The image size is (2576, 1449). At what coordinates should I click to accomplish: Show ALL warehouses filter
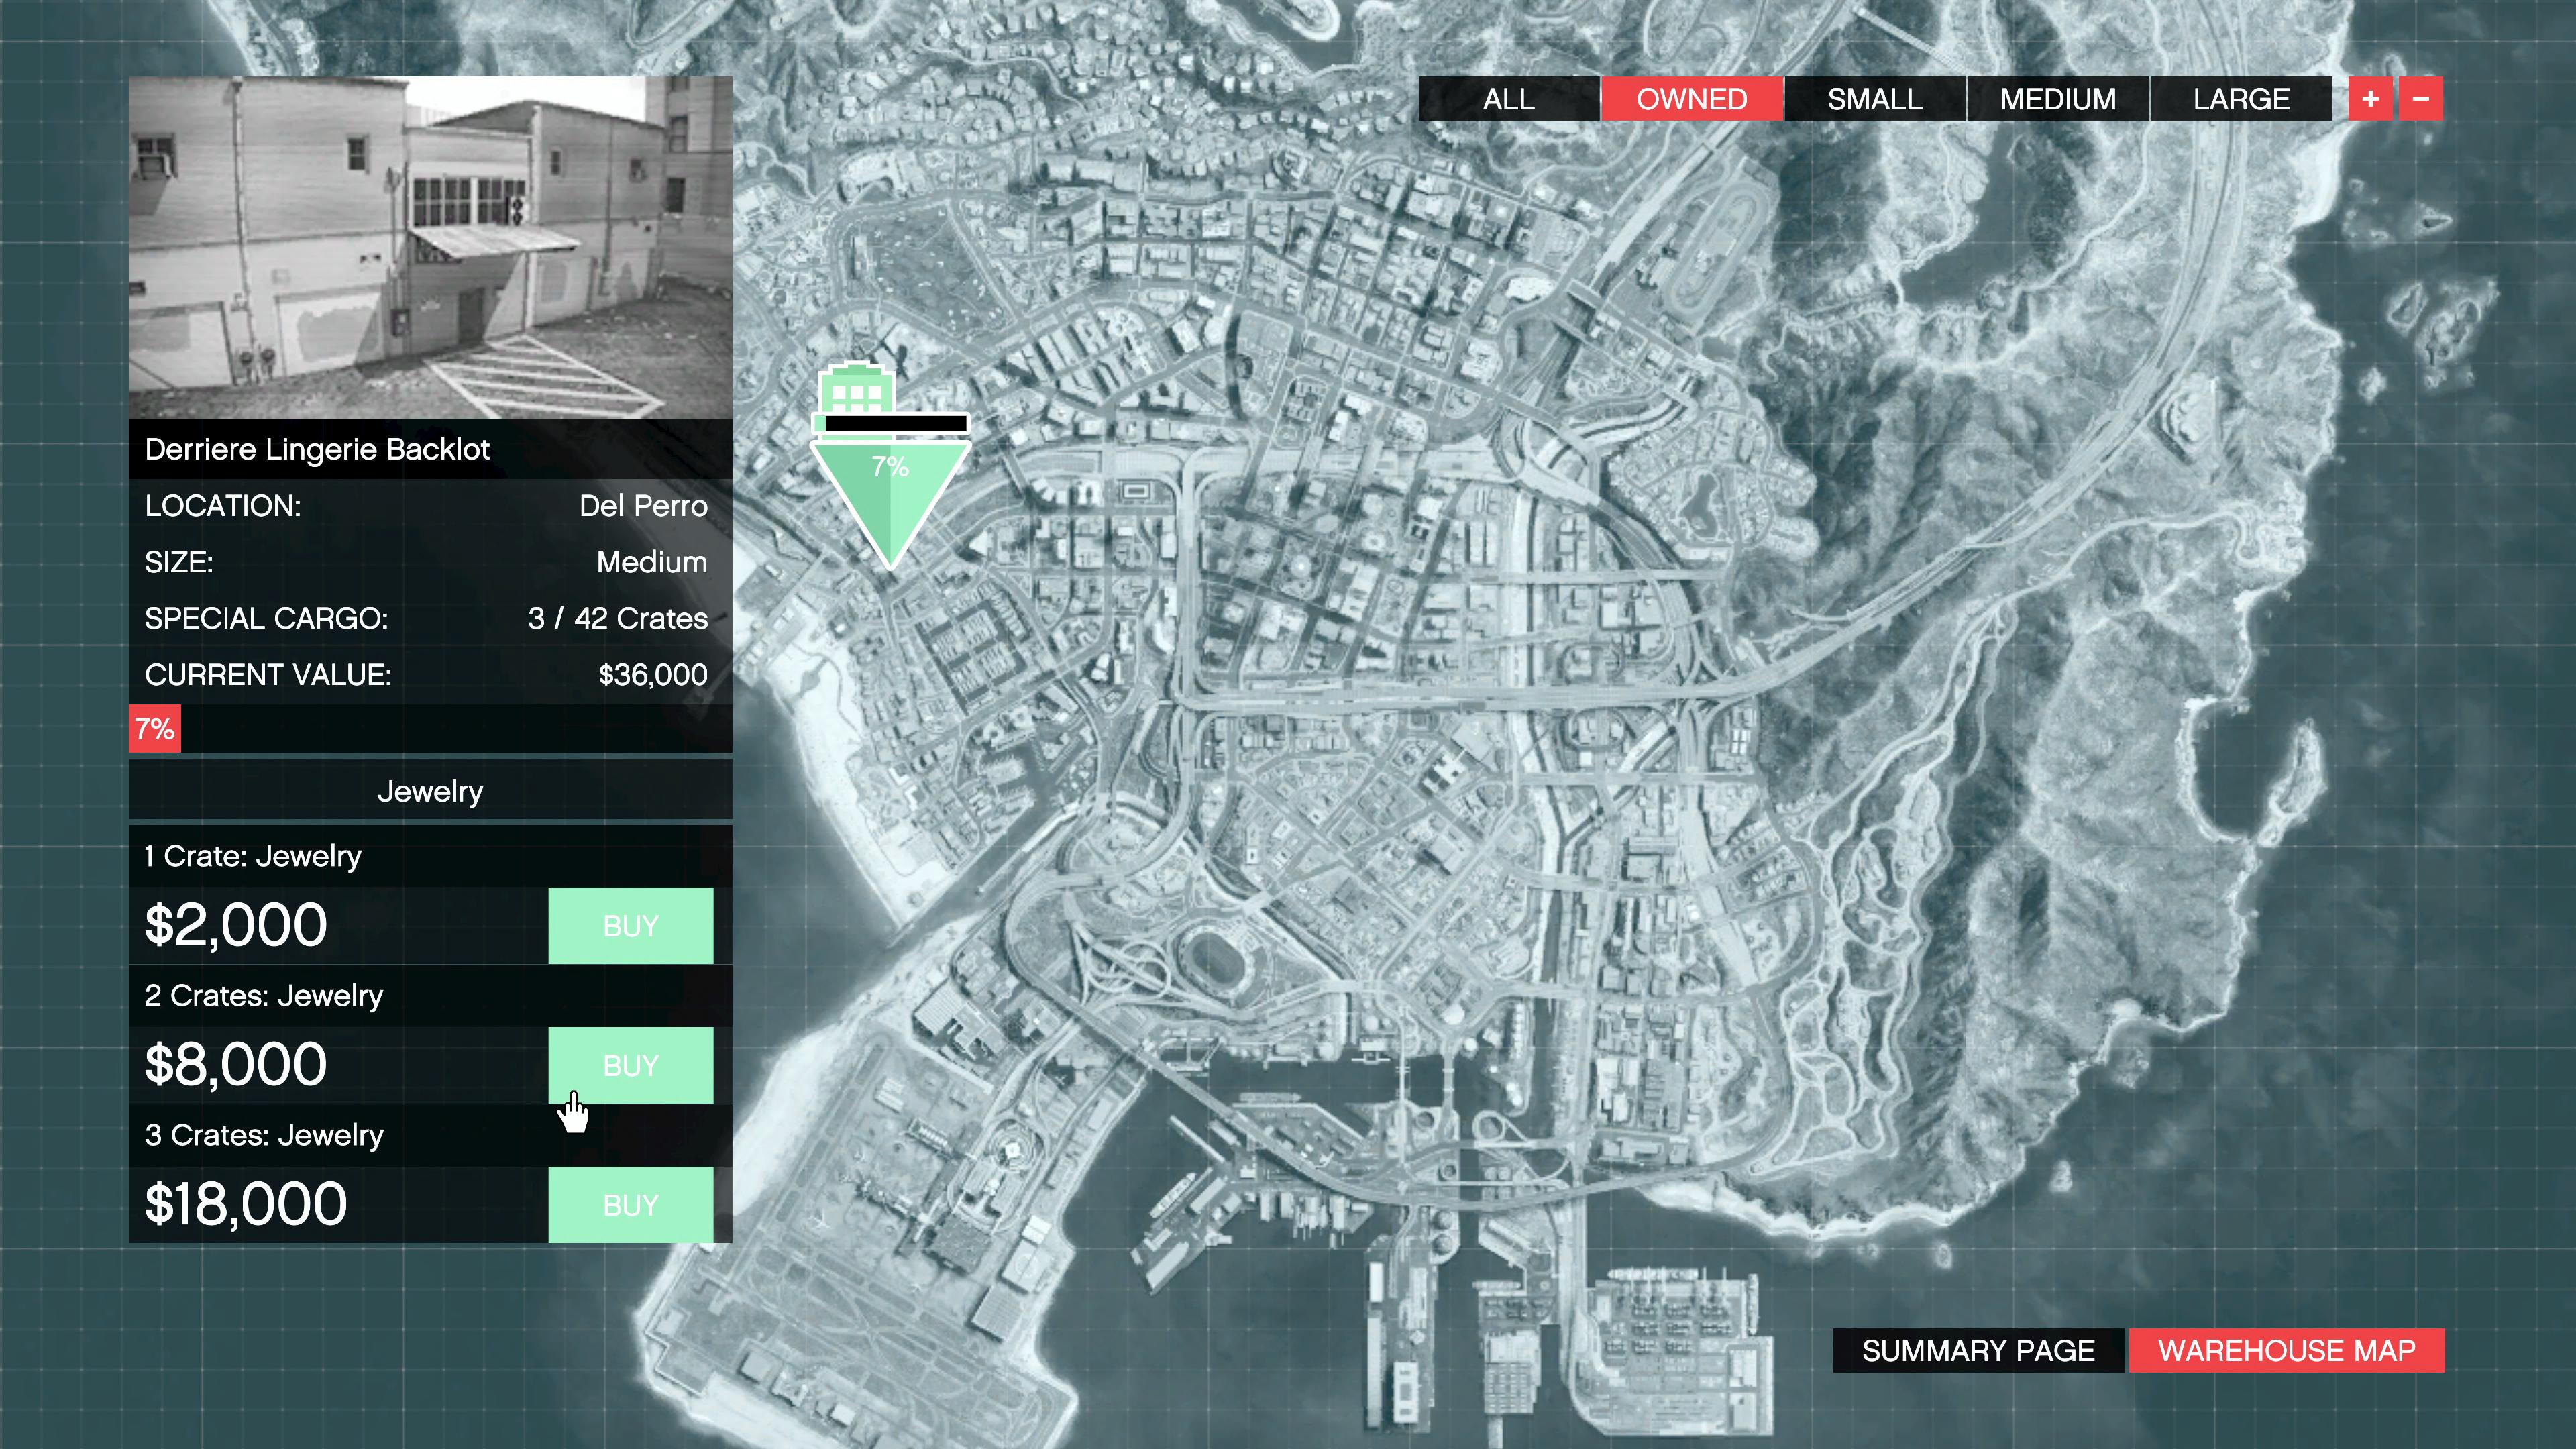(x=1508, y=99)
